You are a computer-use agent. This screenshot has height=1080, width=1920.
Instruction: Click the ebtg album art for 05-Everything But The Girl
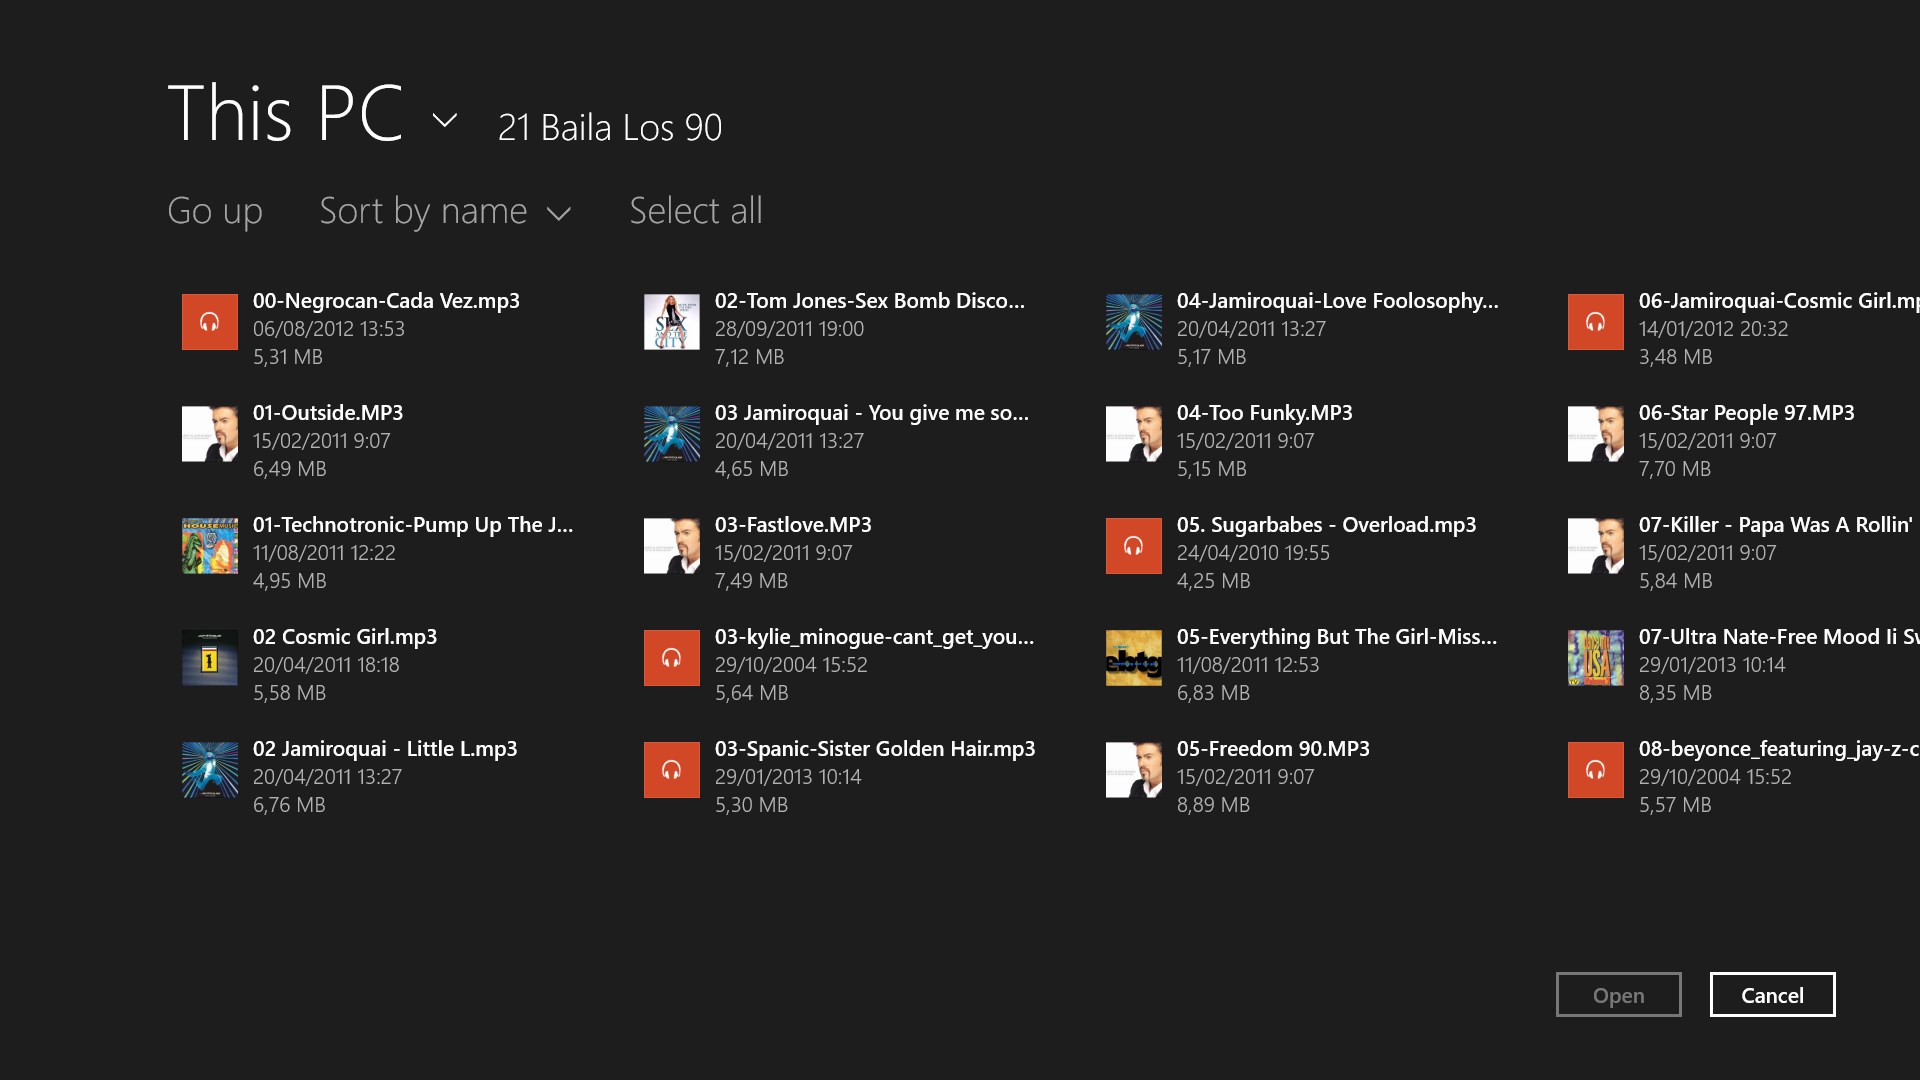[1134, 658]
